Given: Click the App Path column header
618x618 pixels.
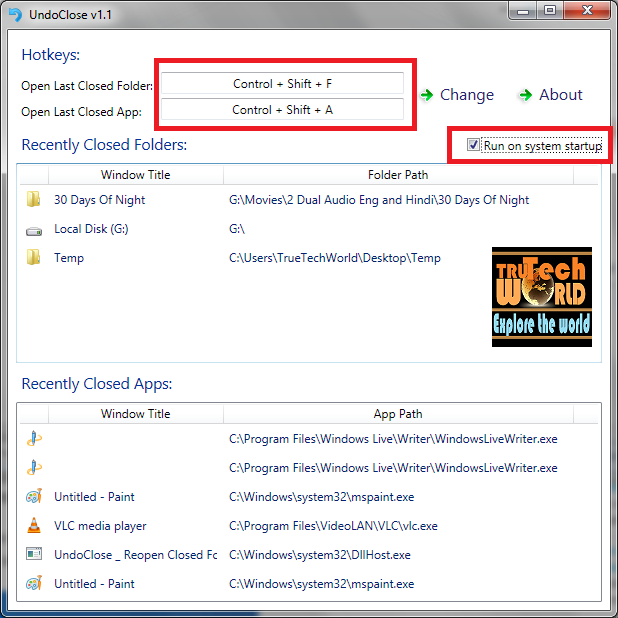Looking at the screenshot, I should point(398,413).
